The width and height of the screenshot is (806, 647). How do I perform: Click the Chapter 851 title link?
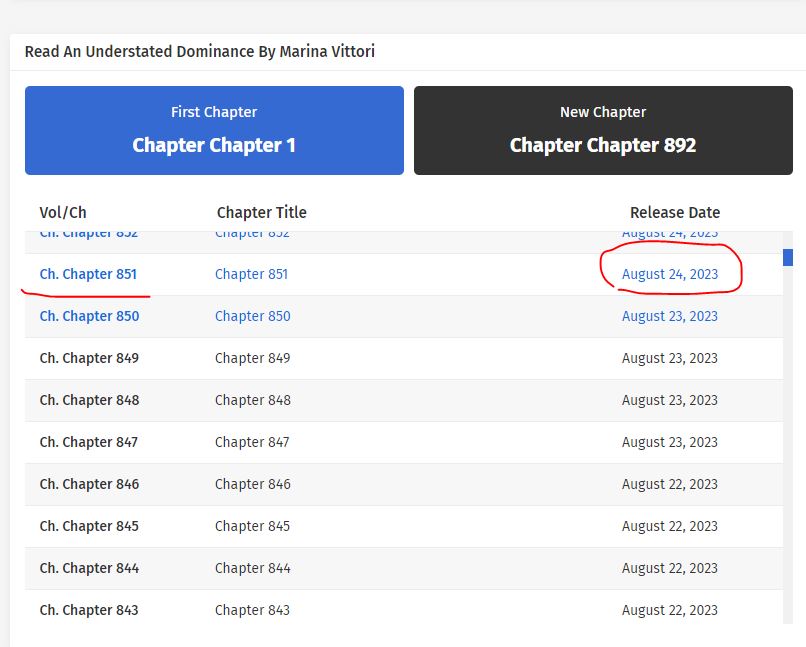(x=251, y=274)
